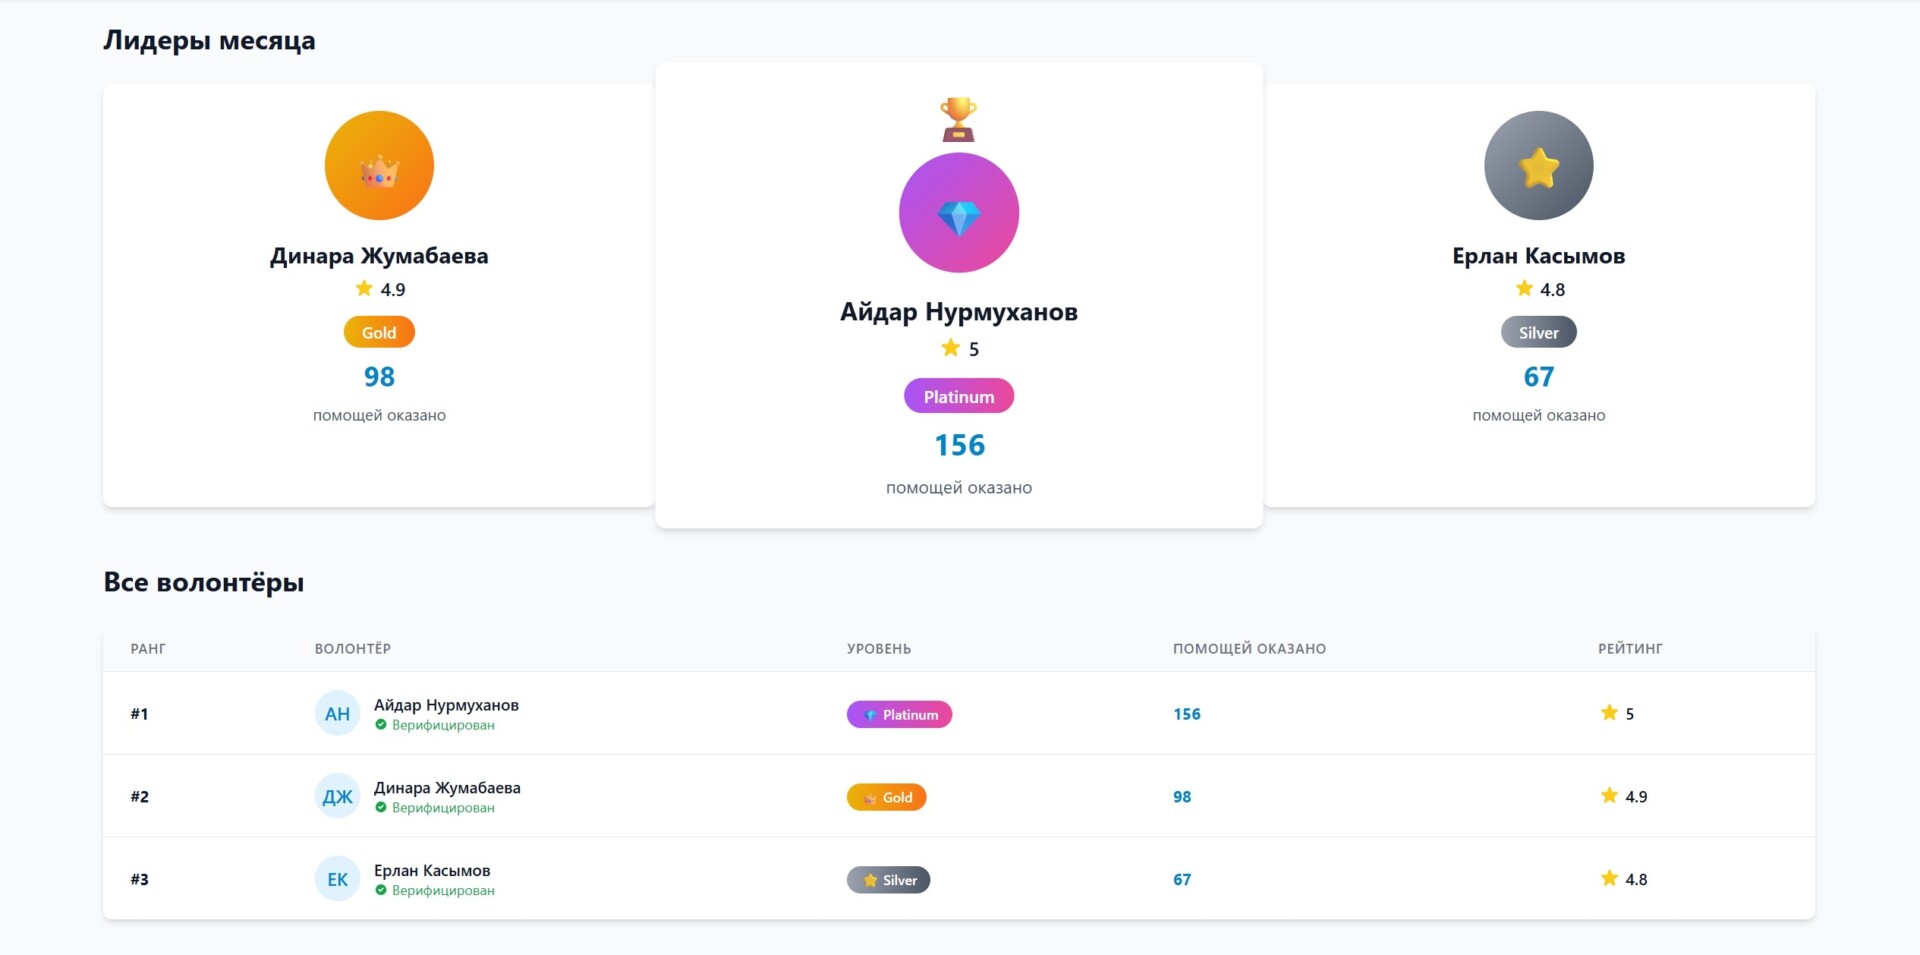Click the rating star in row #1

coord(1609,713)
